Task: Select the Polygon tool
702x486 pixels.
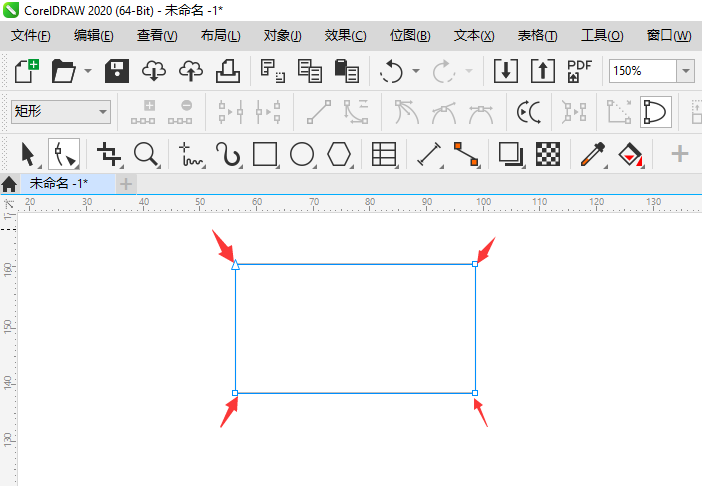Action: click(339, 154)
